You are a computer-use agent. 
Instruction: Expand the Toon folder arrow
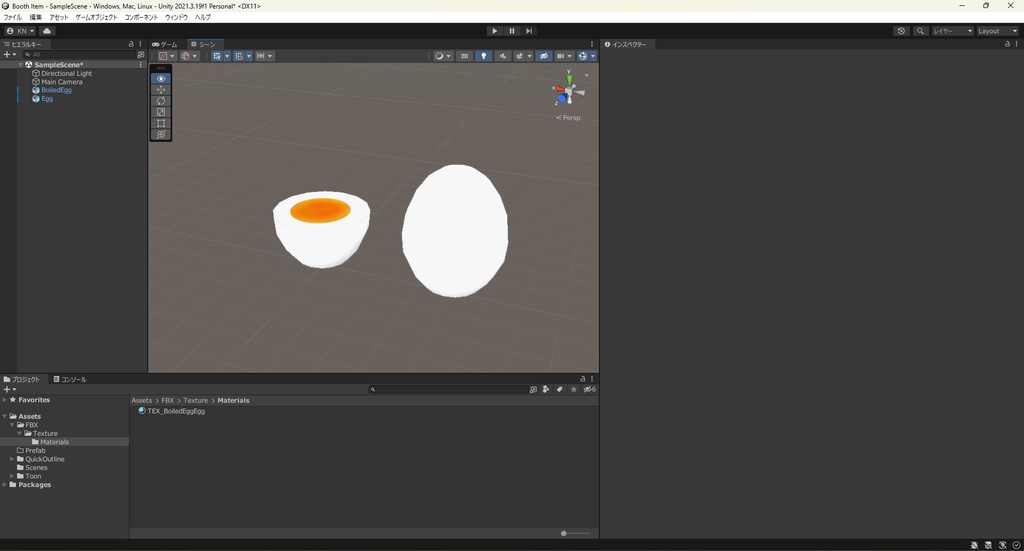(x=12, y=476)
